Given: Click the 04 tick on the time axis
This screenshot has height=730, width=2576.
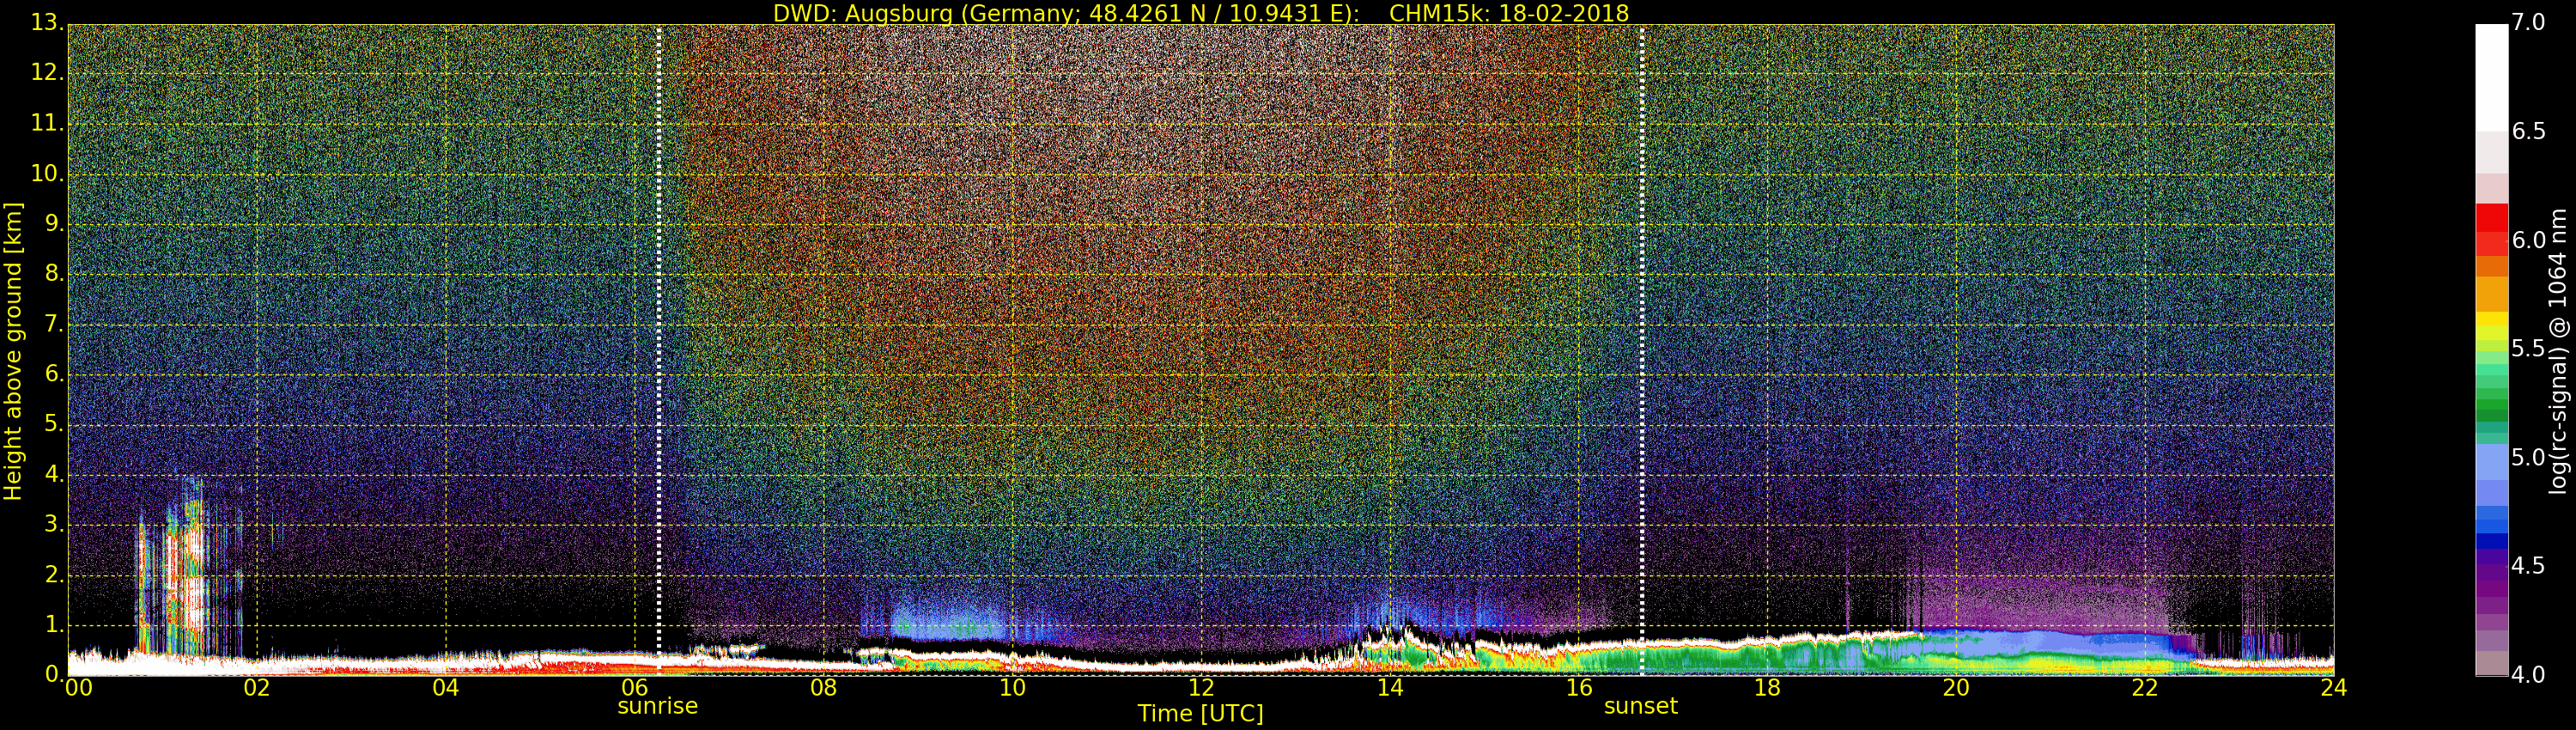Looking at the screenshot, I should pyautogui.click(x=446, y=688).
